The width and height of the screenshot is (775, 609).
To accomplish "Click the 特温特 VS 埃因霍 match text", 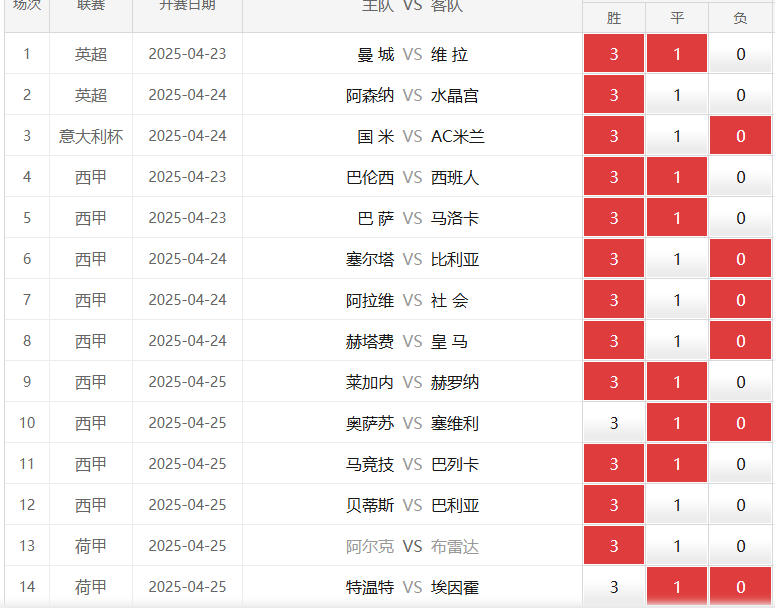I will (412, 587).
